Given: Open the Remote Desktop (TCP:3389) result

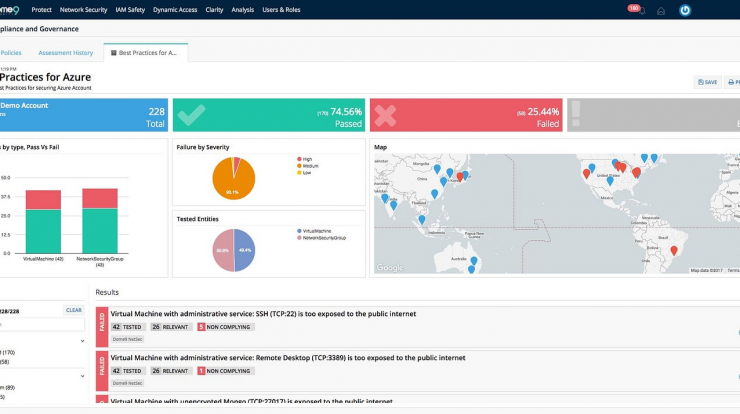Looking at the screenshot, I should 288,358.
